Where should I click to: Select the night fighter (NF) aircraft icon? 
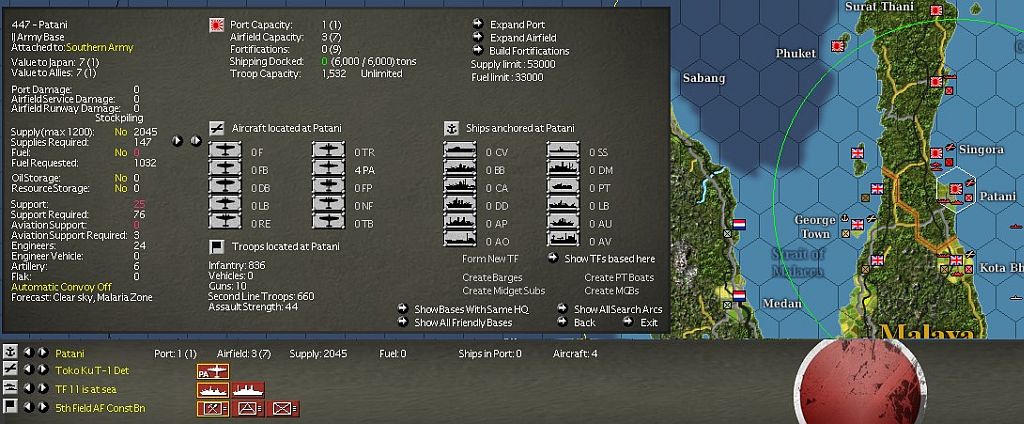point(328,204)
